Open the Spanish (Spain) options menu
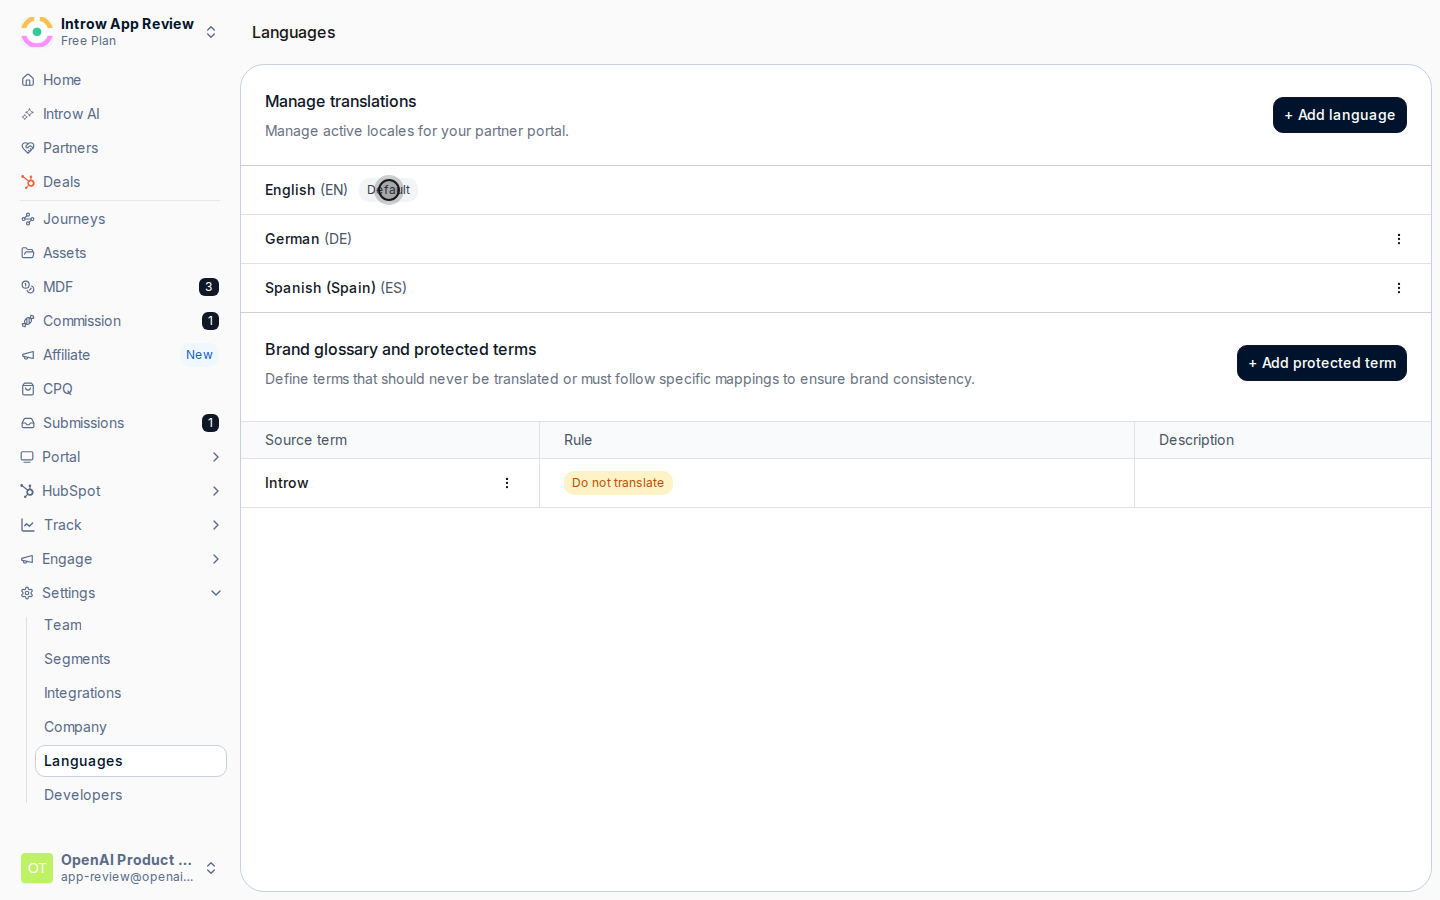The width and height of the screenshot is (1440, 900). click(1398, 288)
